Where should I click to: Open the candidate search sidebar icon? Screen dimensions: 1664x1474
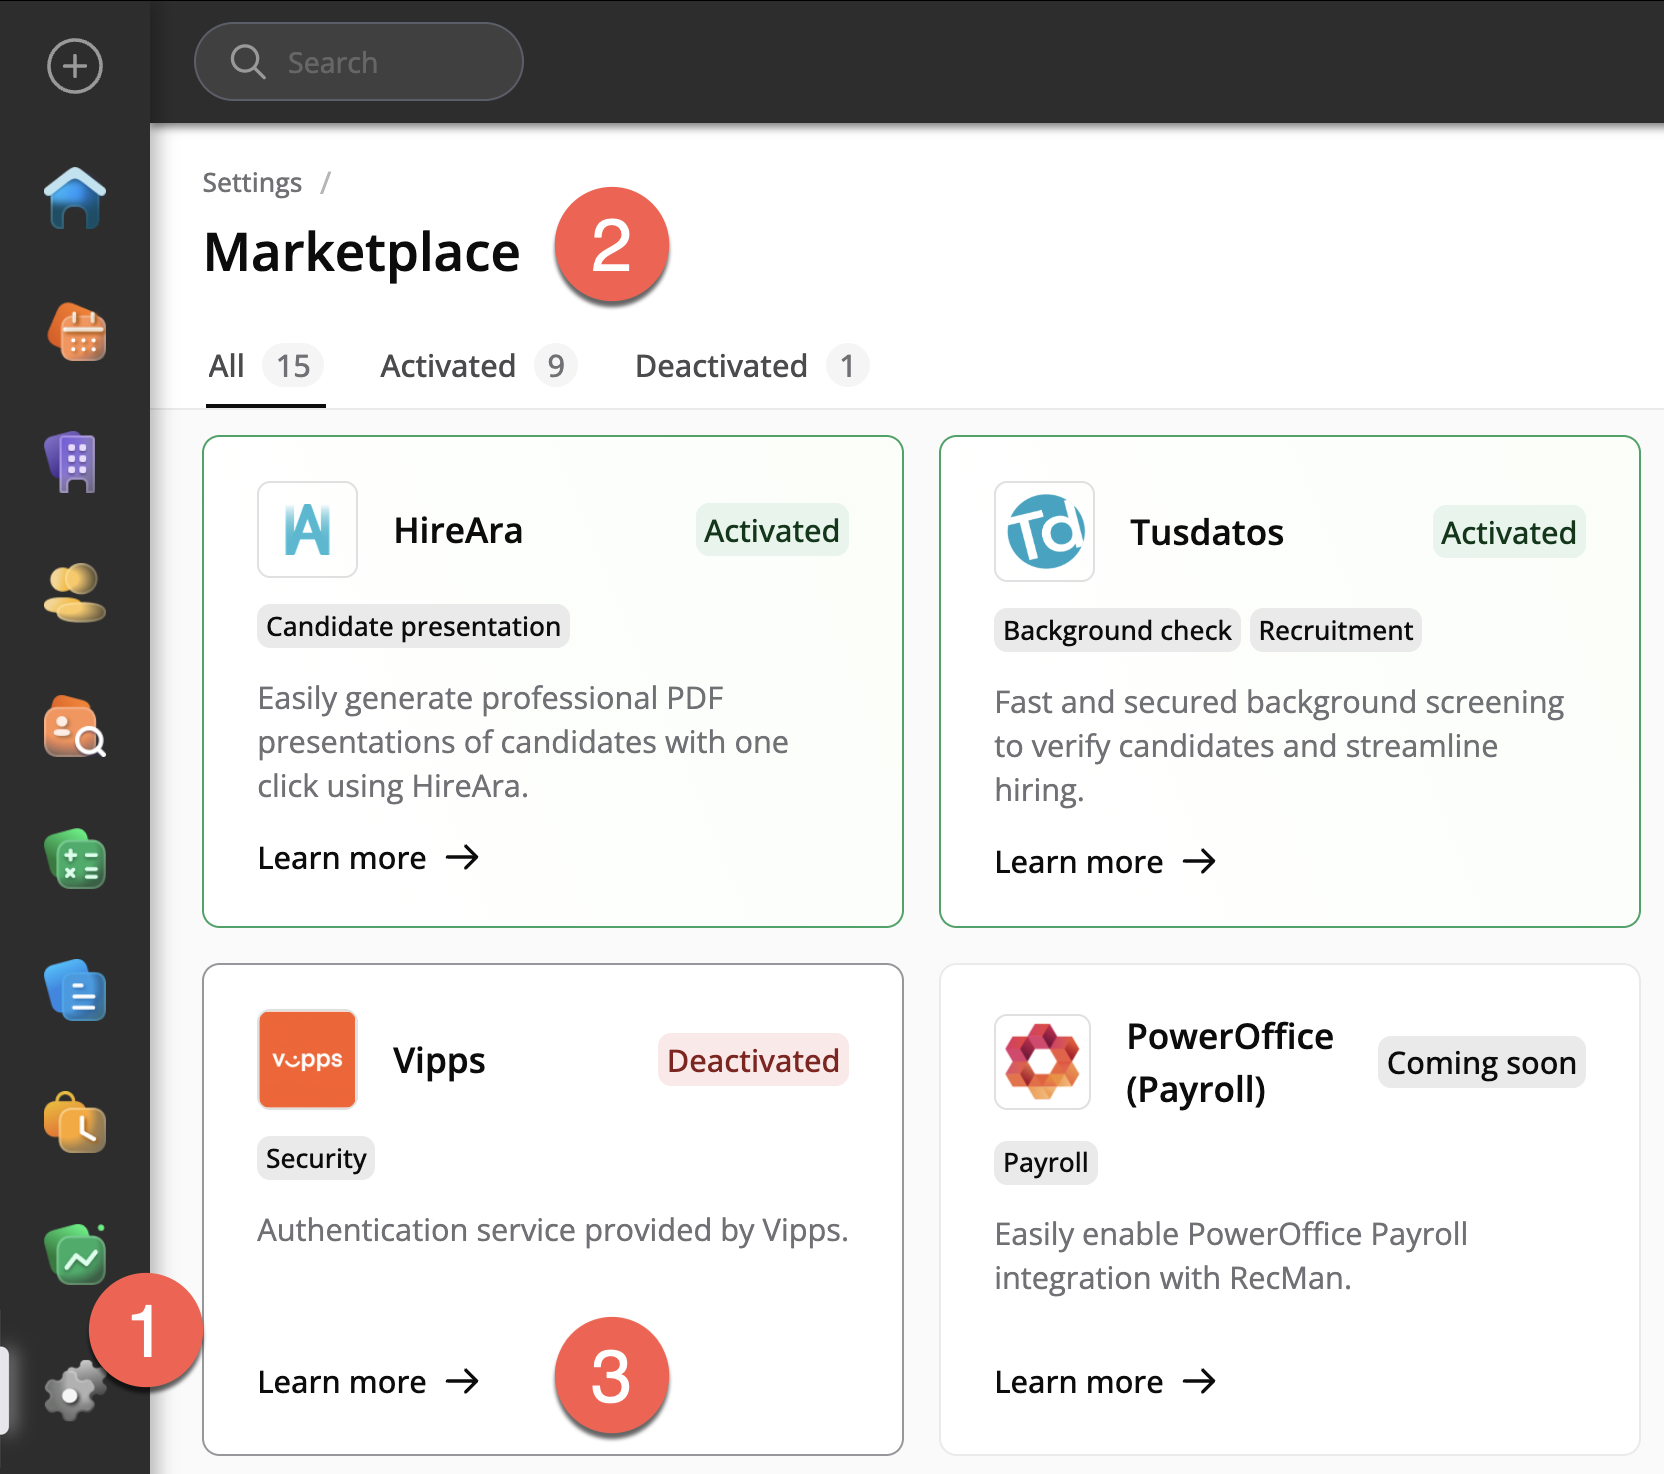click(75, 727)
